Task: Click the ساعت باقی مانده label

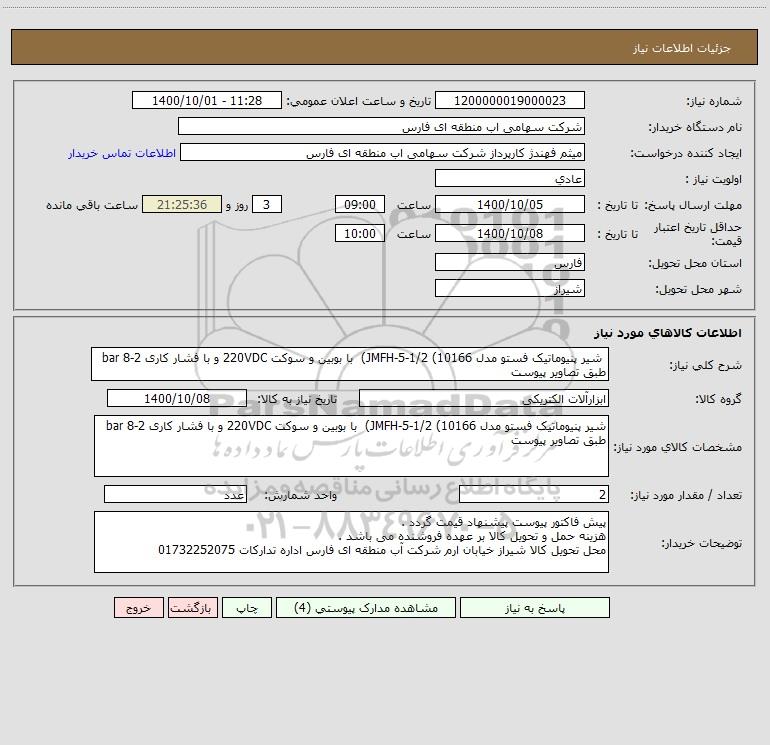Action: point(92,205)
